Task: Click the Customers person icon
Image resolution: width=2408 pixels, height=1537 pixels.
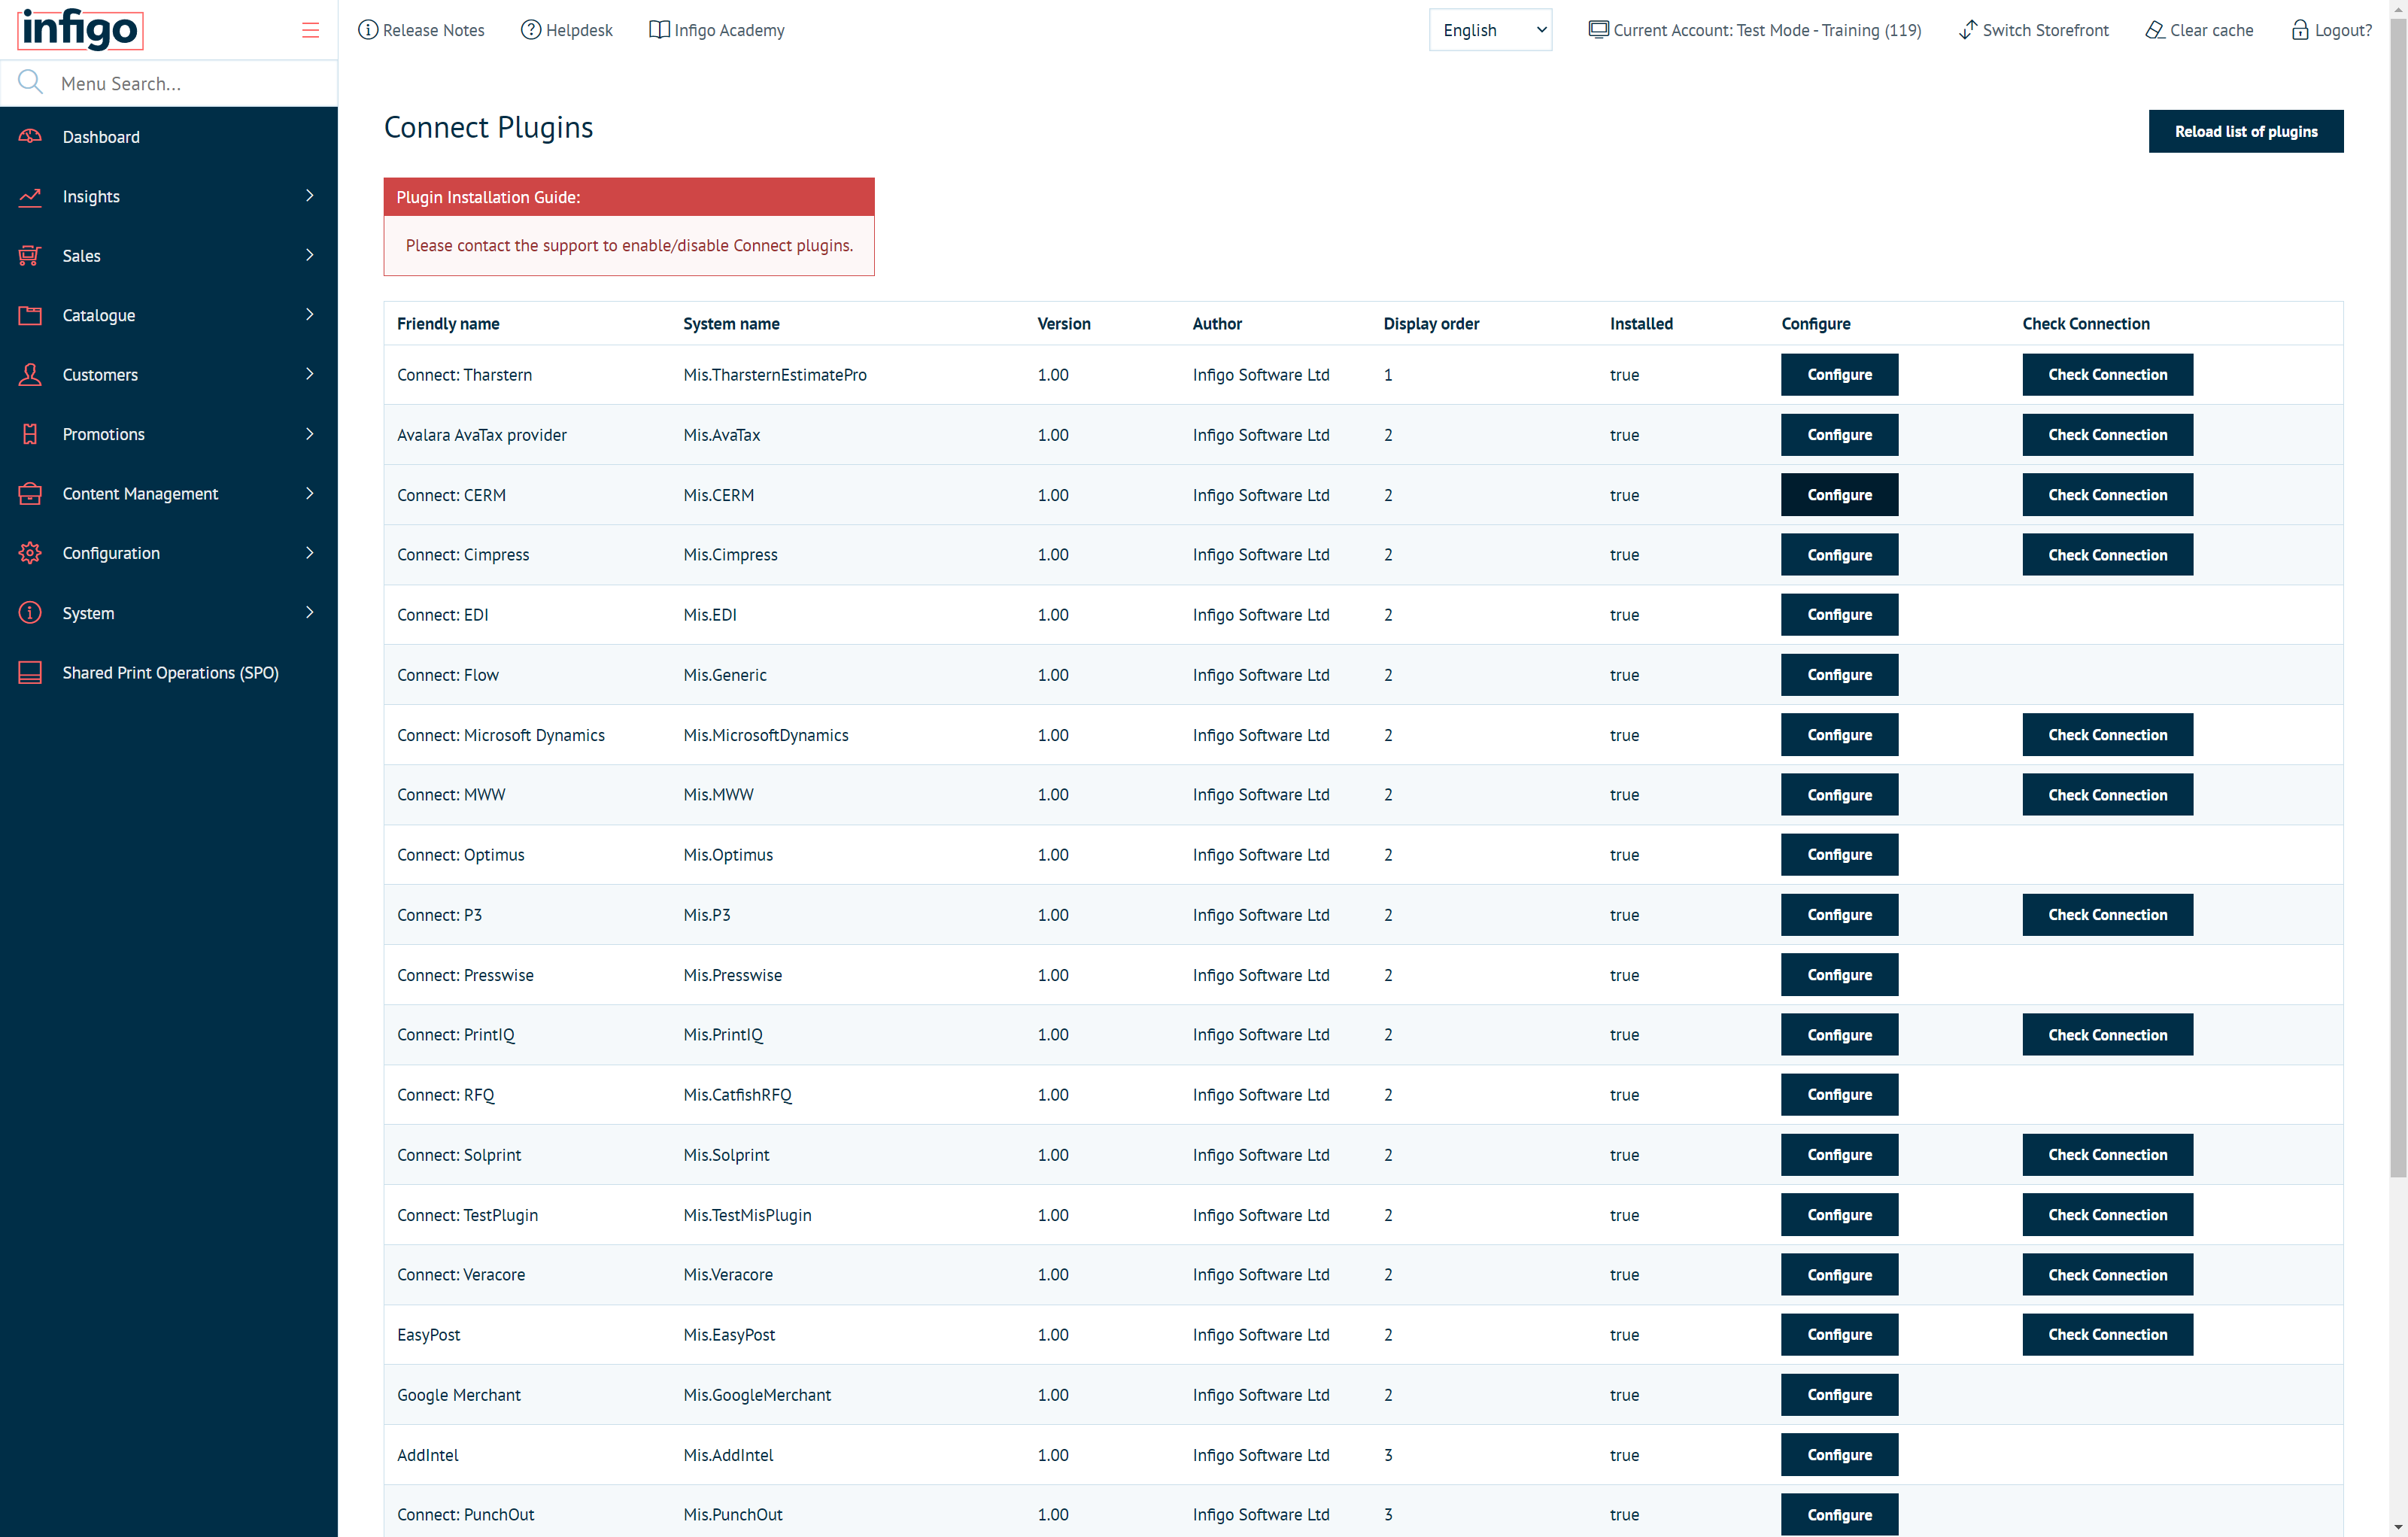Action: tap(30, 374)
